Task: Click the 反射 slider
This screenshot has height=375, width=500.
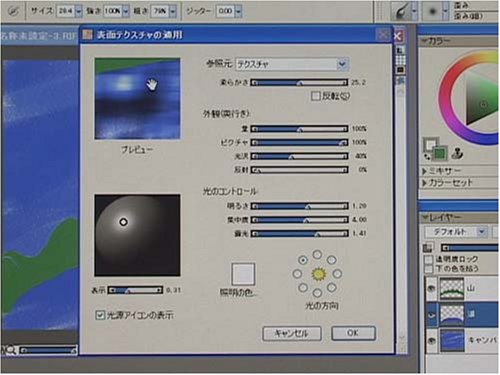Action: coord(299,170)
